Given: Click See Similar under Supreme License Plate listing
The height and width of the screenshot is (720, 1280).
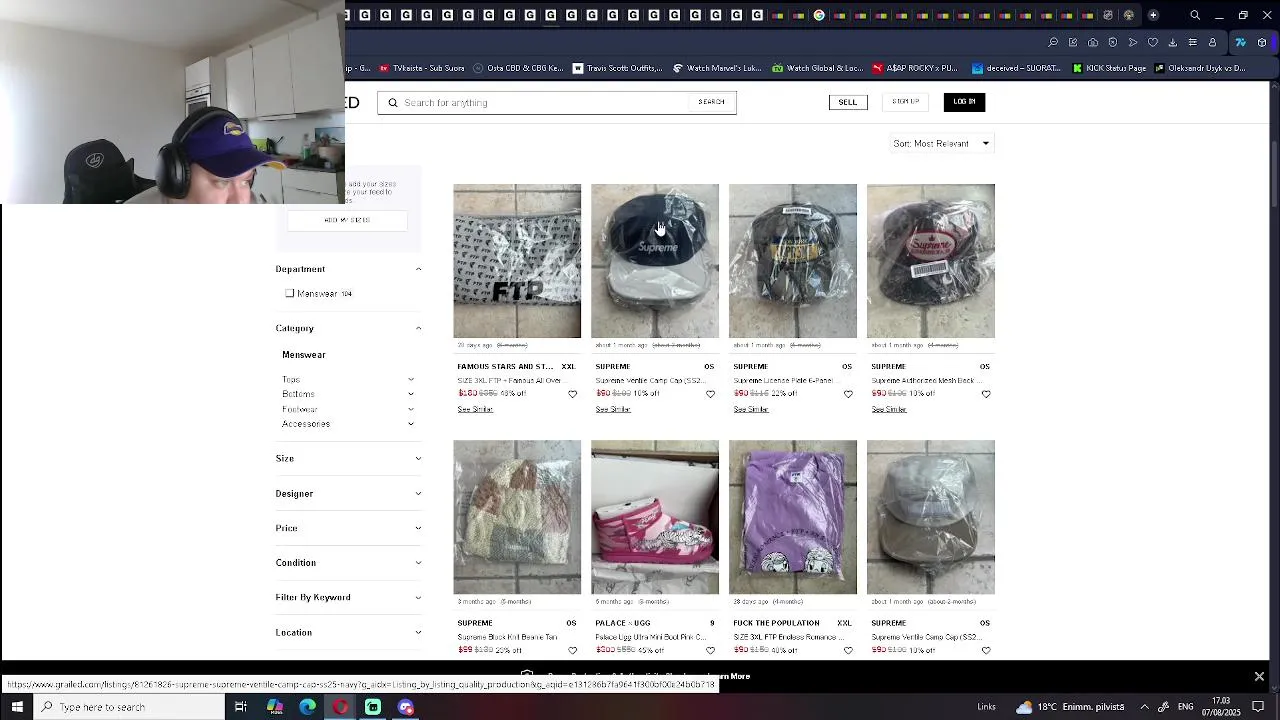Looking at the screenshot, I should click(x=751, y=409).
